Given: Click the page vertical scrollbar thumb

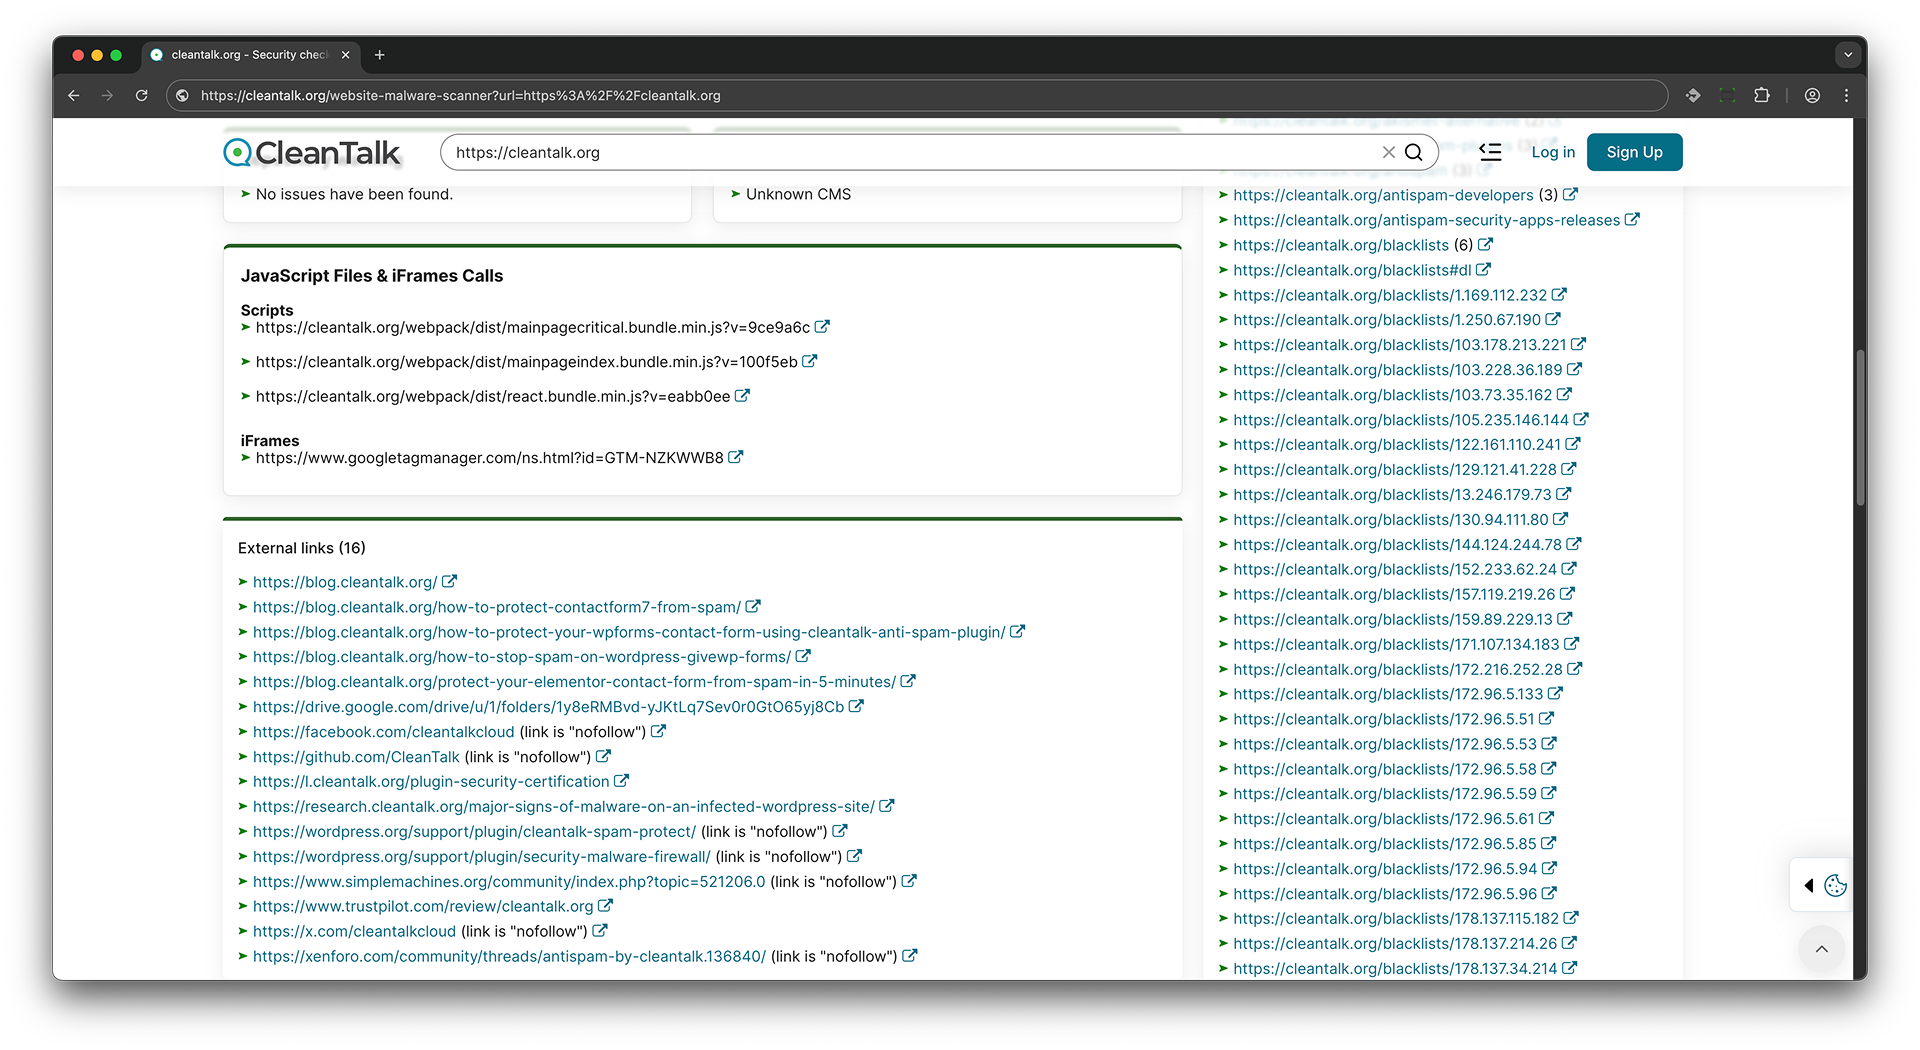Looking at the screenshot, I should tap(1860, 428).
